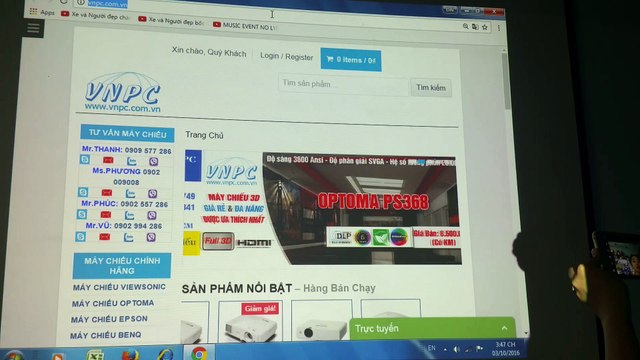Open the MÁY CHIẾU BENQ category
Screen dimensions: 640x360
click(x=106, y=335)
